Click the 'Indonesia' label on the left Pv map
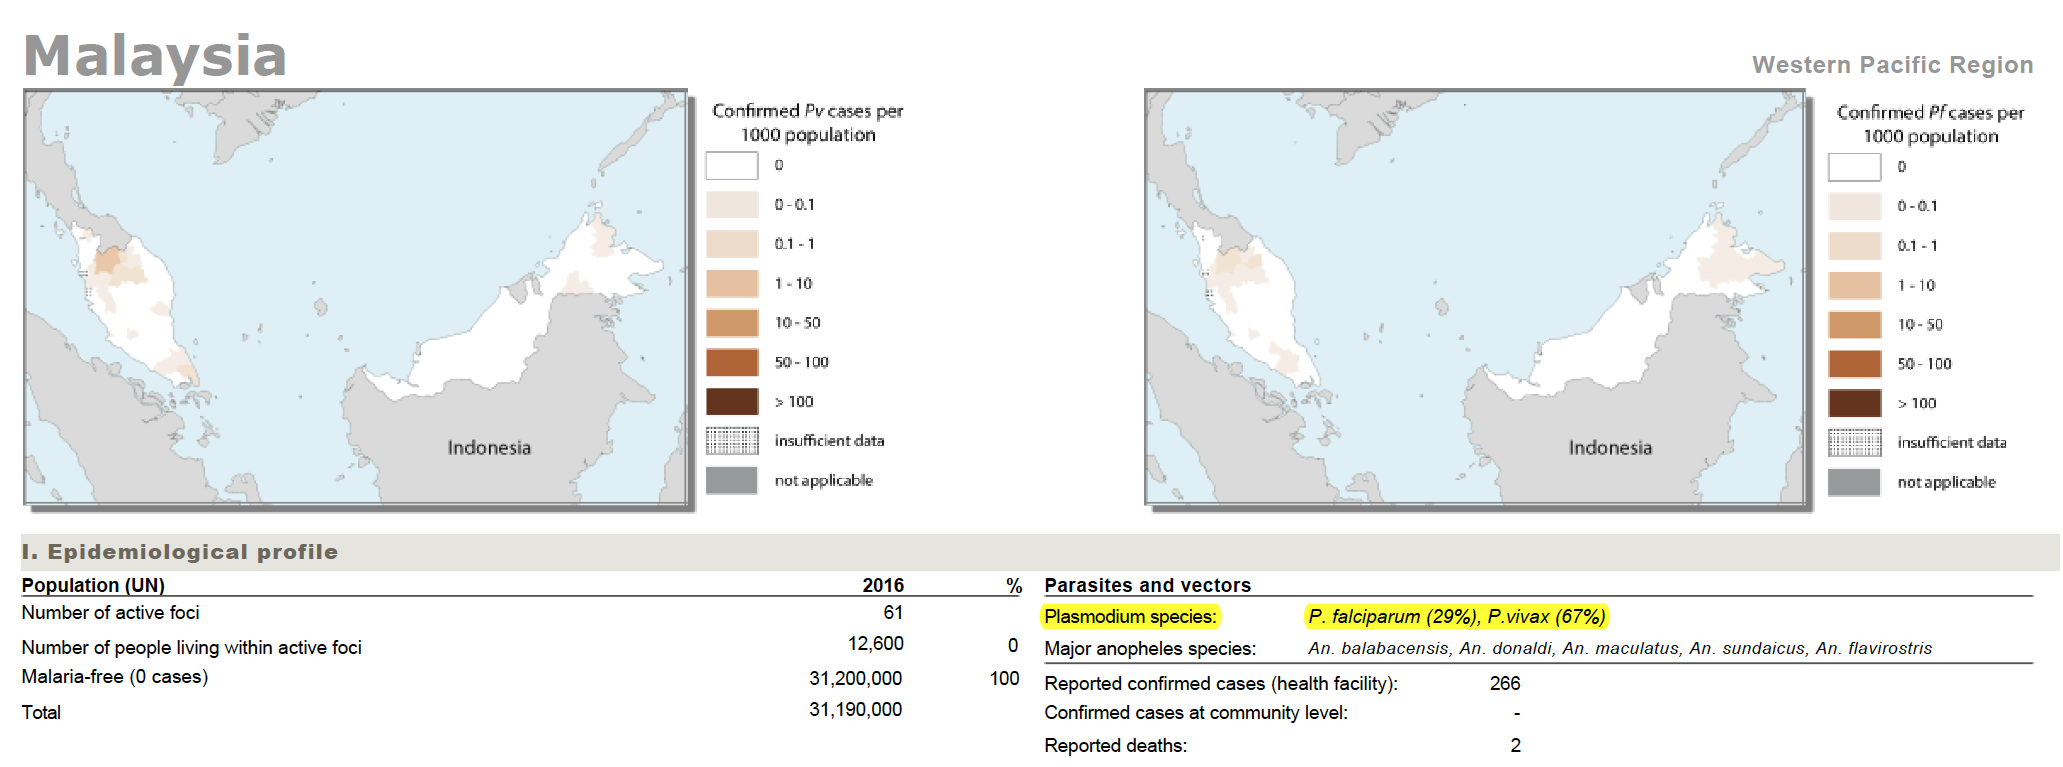 [x=489, y=448]
